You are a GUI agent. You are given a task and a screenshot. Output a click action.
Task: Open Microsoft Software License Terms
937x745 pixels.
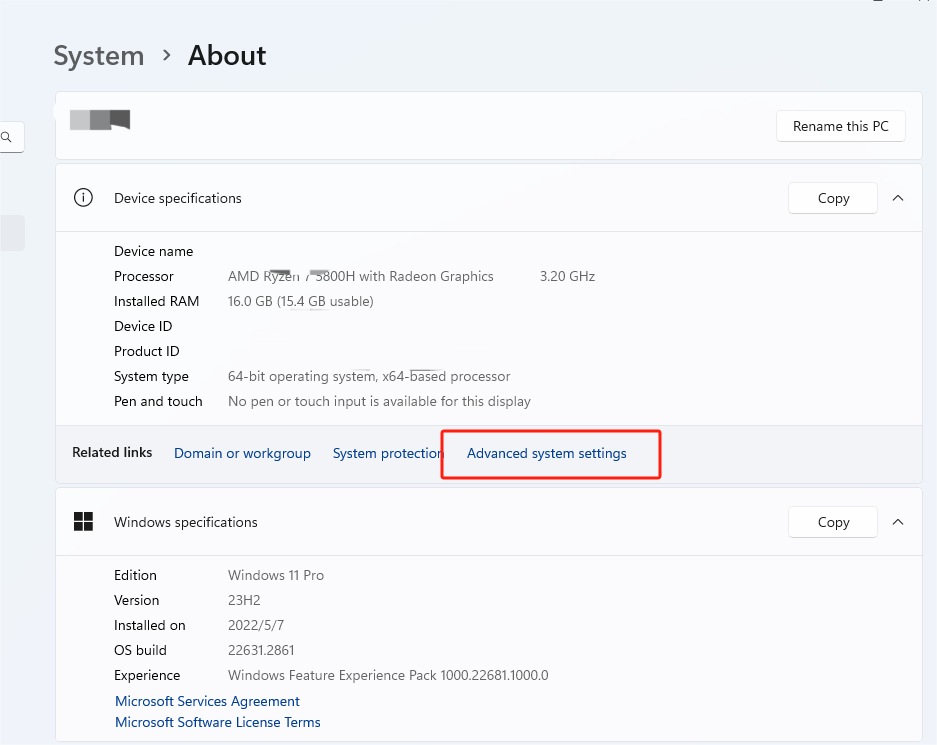tap(218, 722)
